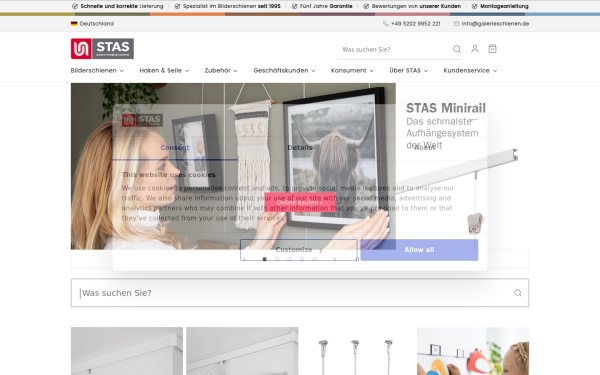600x375 pixels.
Task: Expand the Konsument menu
Action: pyautogui.click(x=352, y=70)
